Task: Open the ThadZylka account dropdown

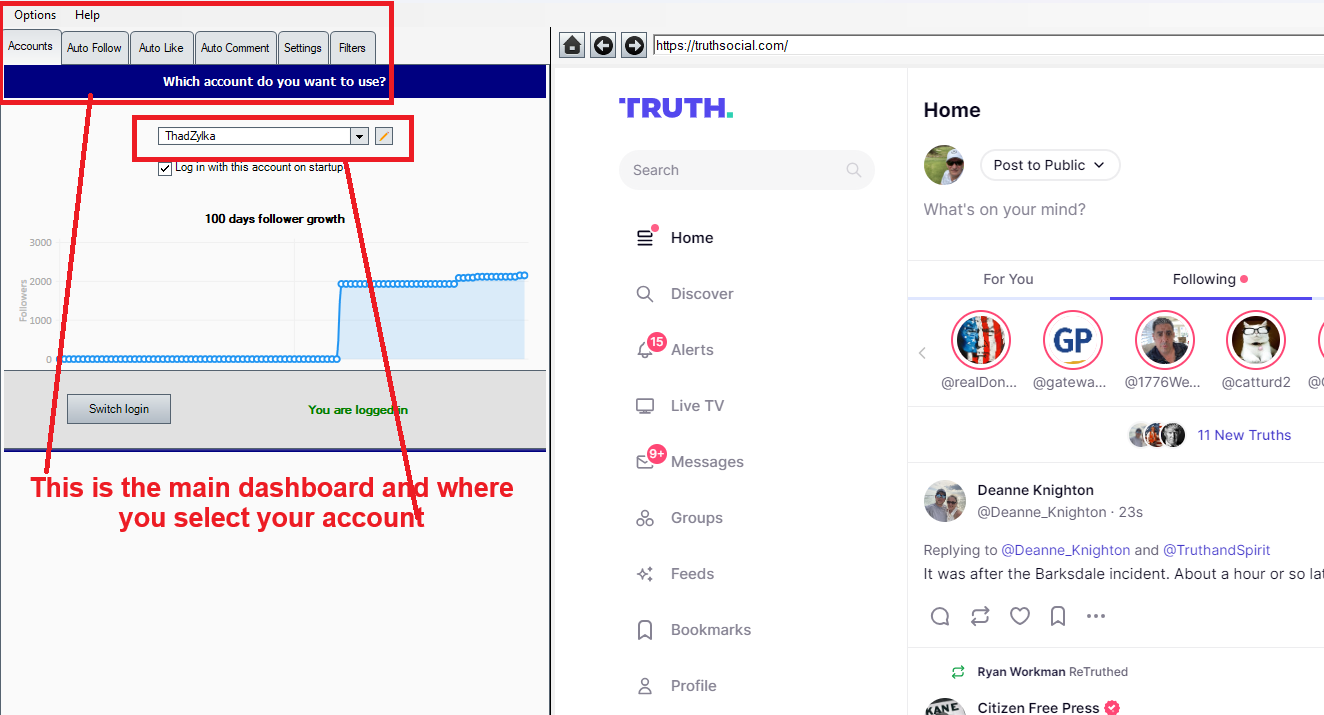Action: click(359, 136)
